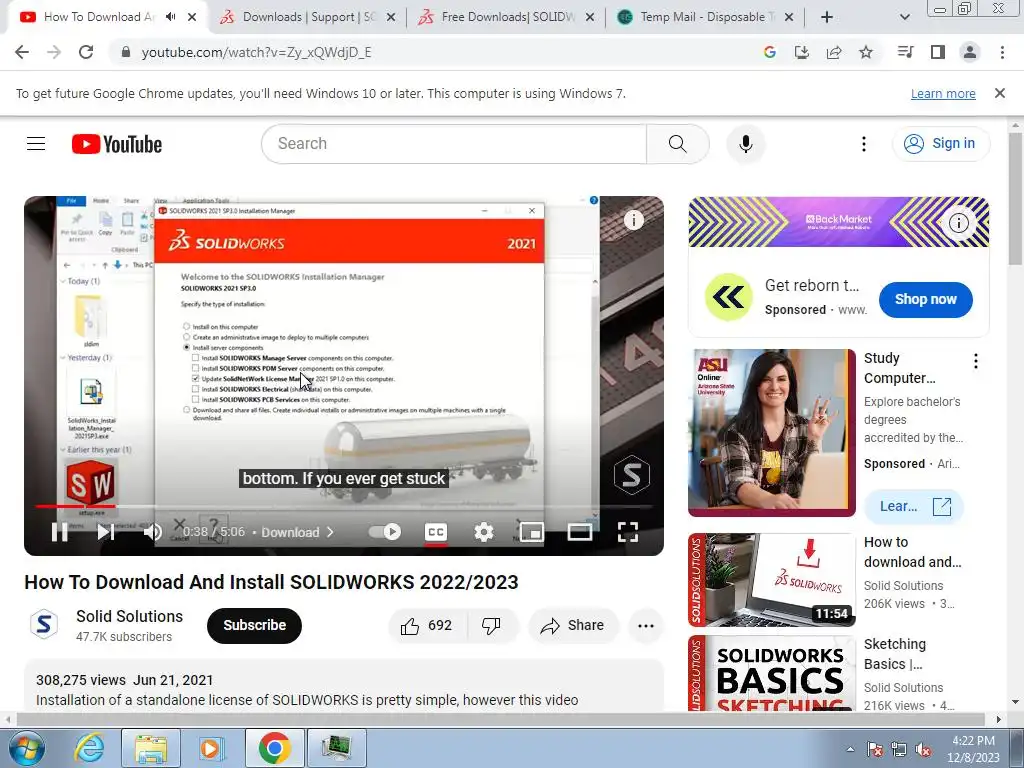Switch to Temp Mail tab
This screenshot has height=768, width=1024.
[x=705, y=17]
